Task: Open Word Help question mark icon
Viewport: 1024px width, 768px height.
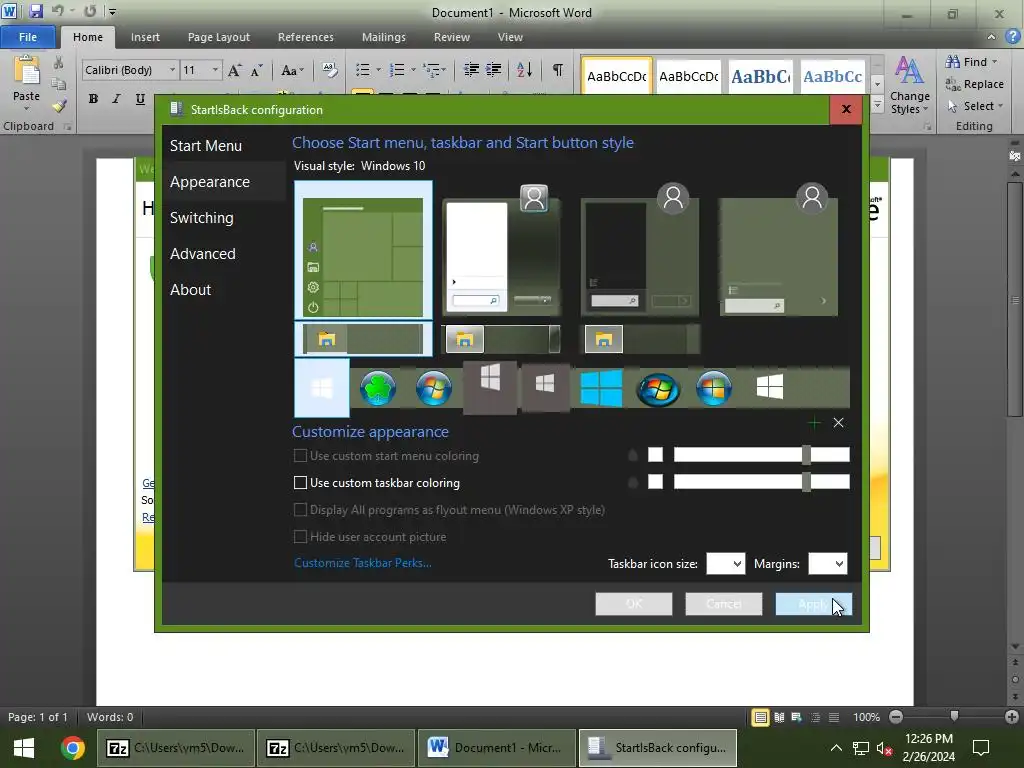Action: (x=1014, y=37)
